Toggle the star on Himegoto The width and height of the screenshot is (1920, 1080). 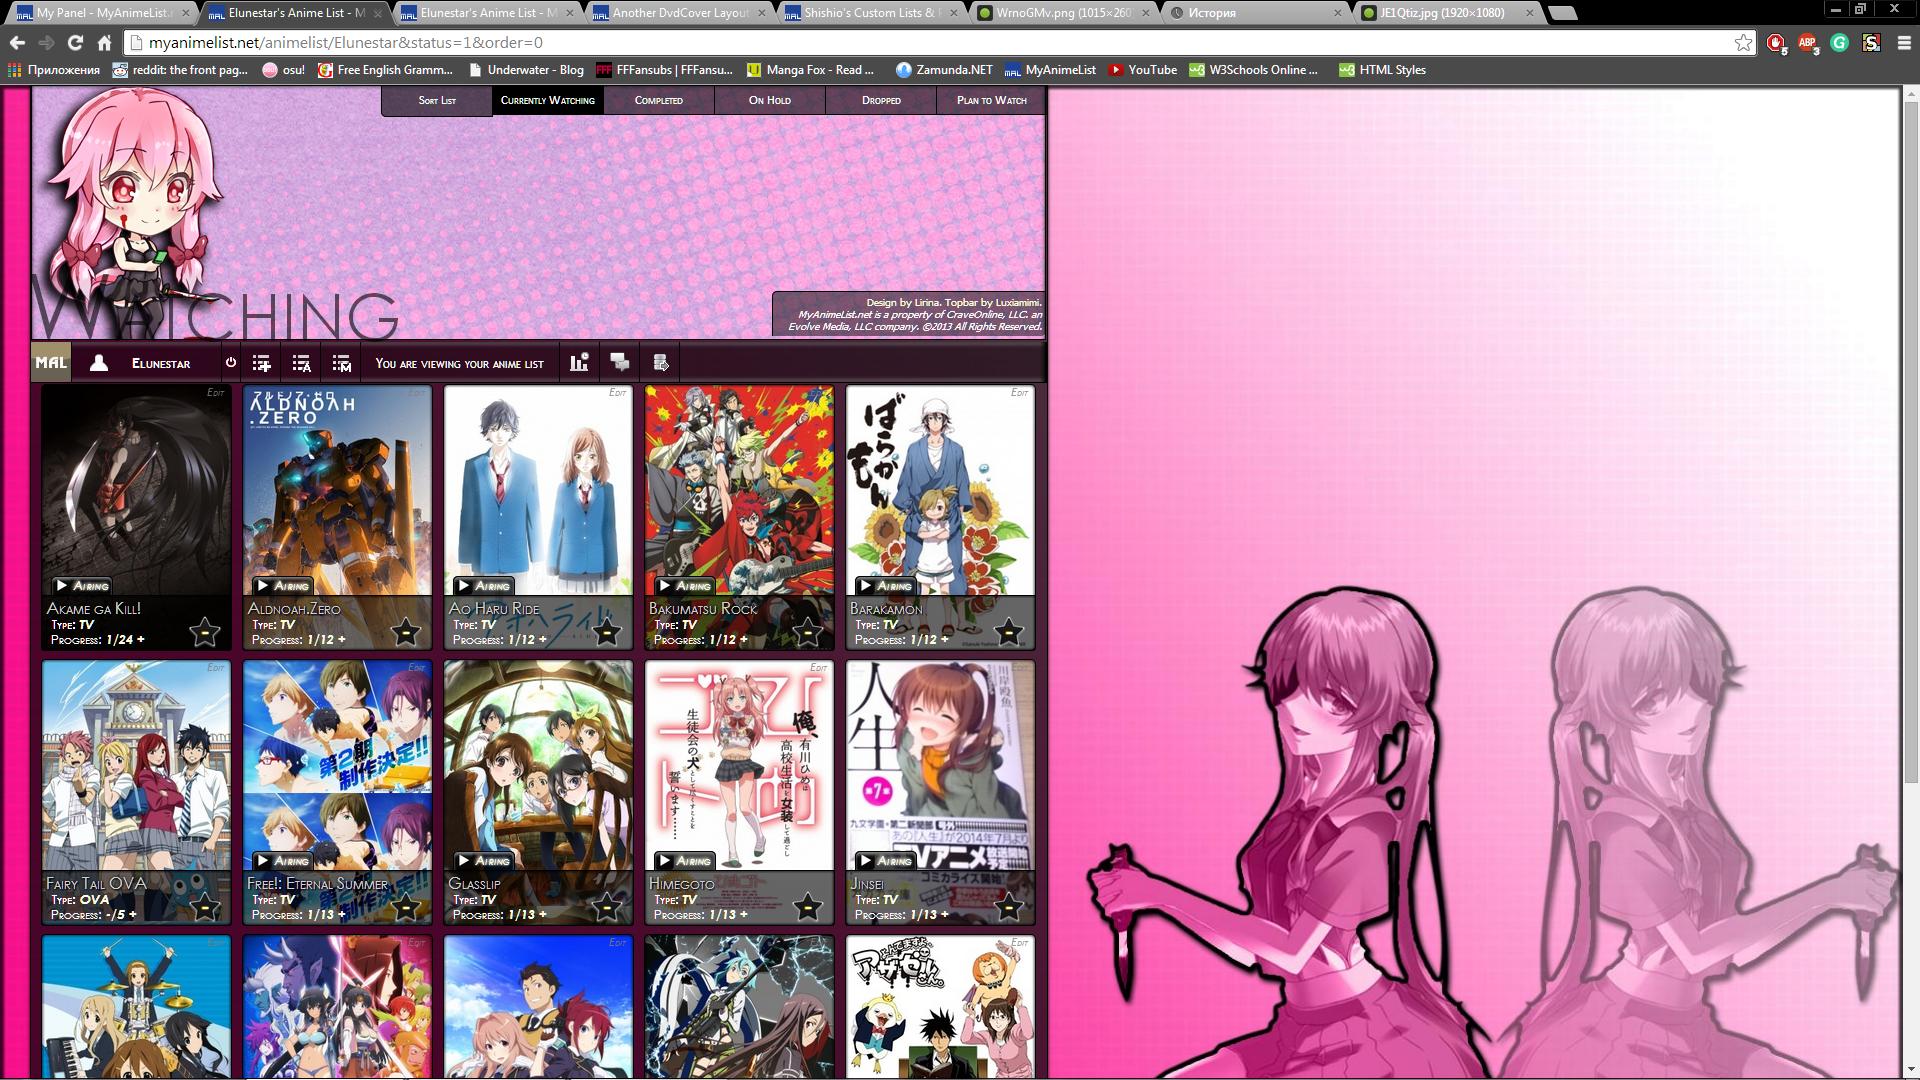pyautogui.click(x=808, y=907)
